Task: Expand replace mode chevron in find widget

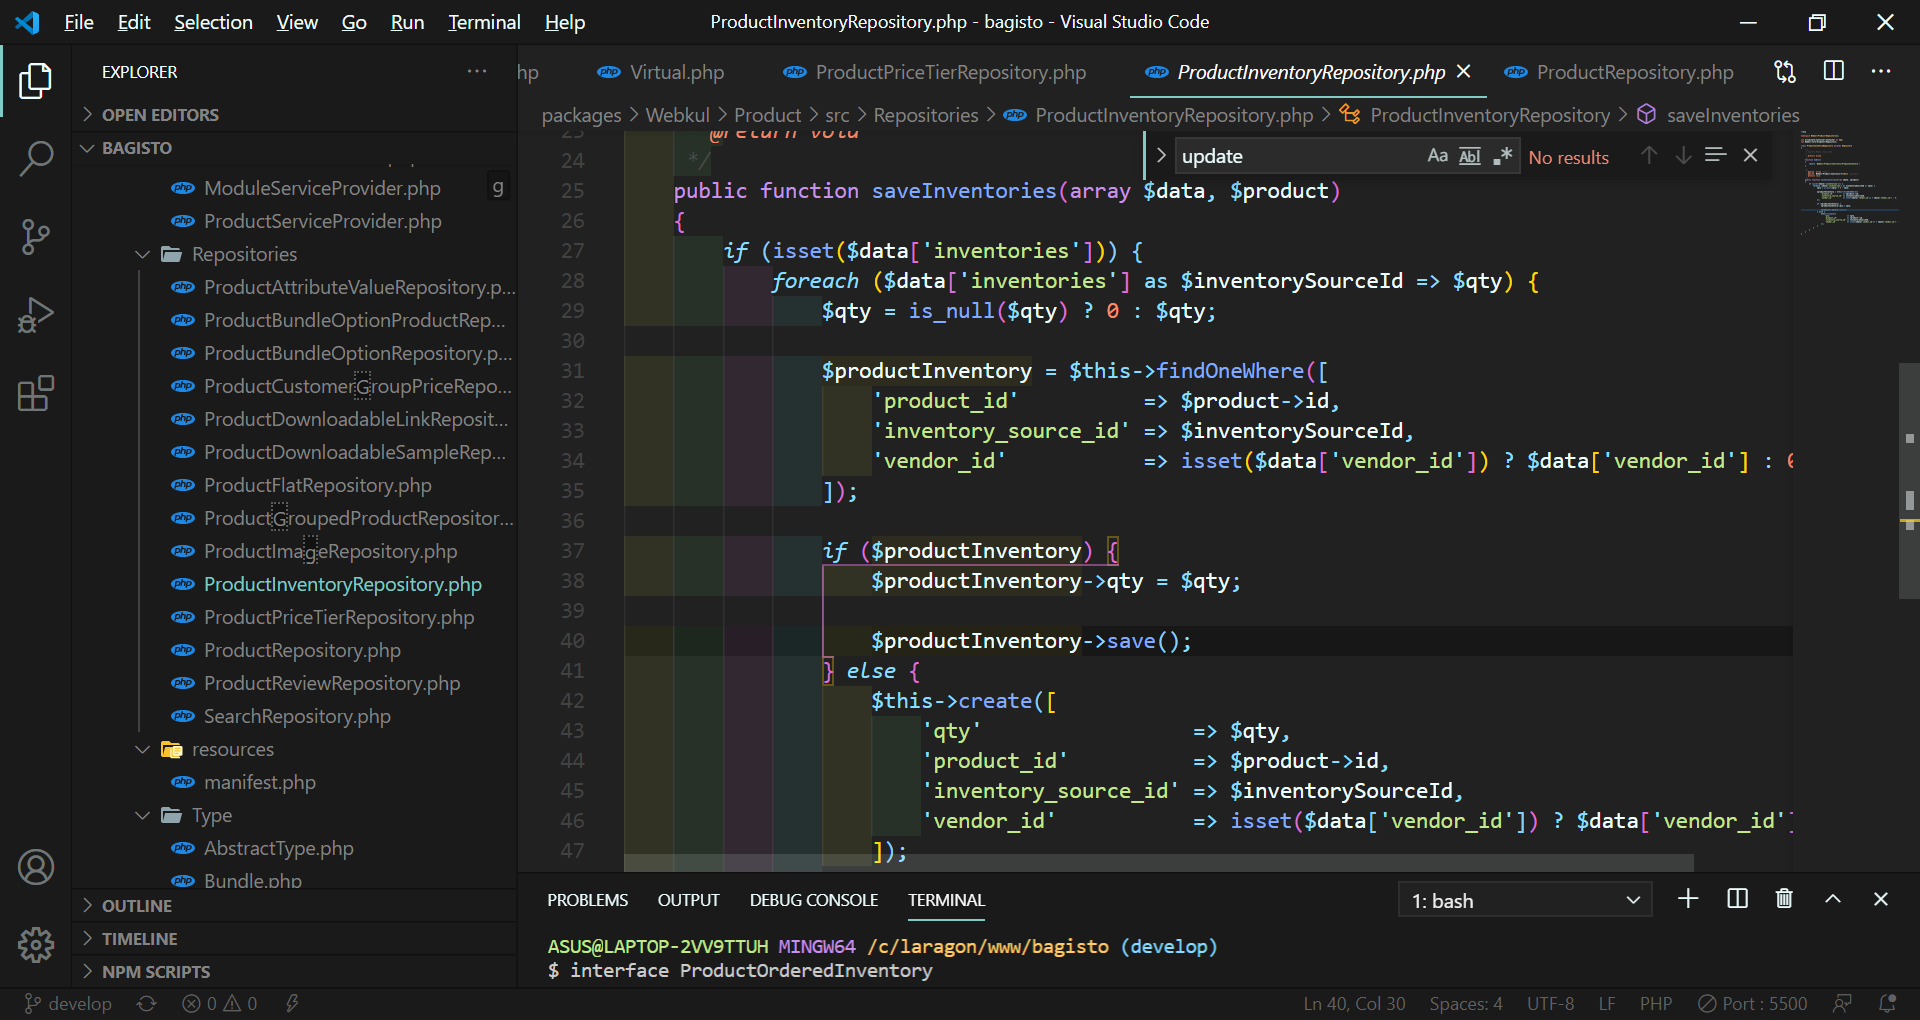Action: (x=1161, y=155)
